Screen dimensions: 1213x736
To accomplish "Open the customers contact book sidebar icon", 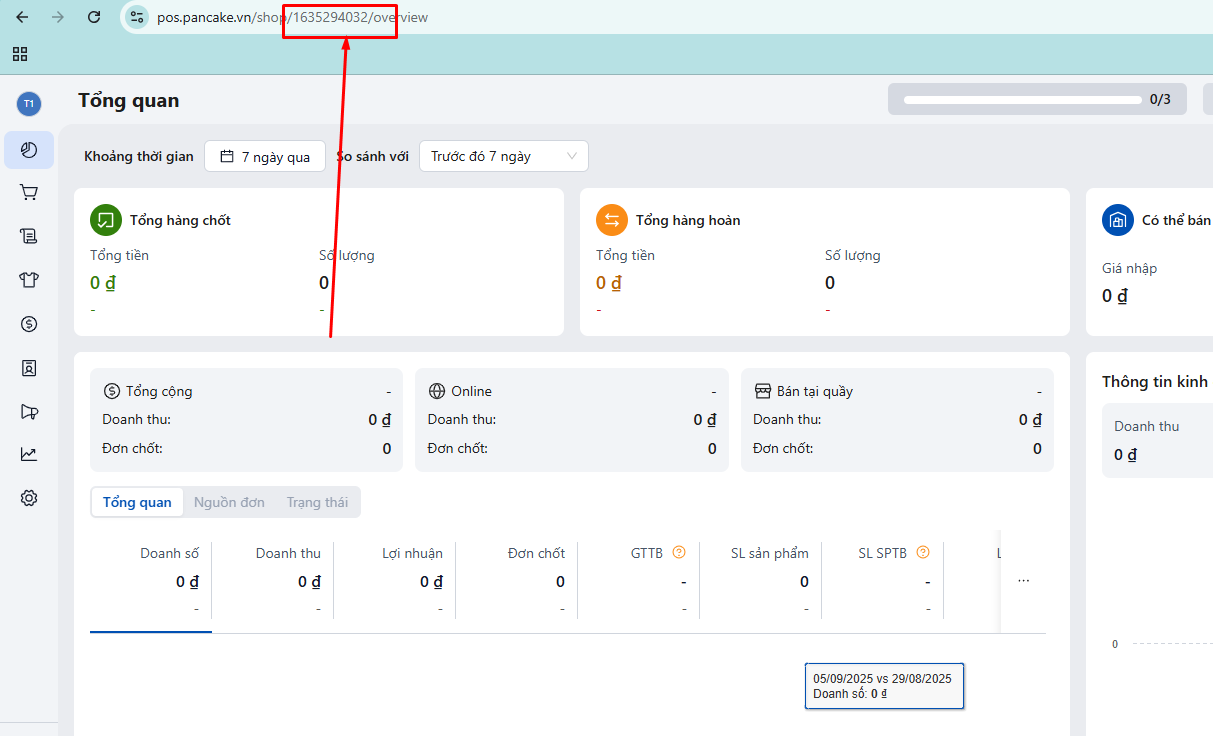I will (x=29, y=368).
